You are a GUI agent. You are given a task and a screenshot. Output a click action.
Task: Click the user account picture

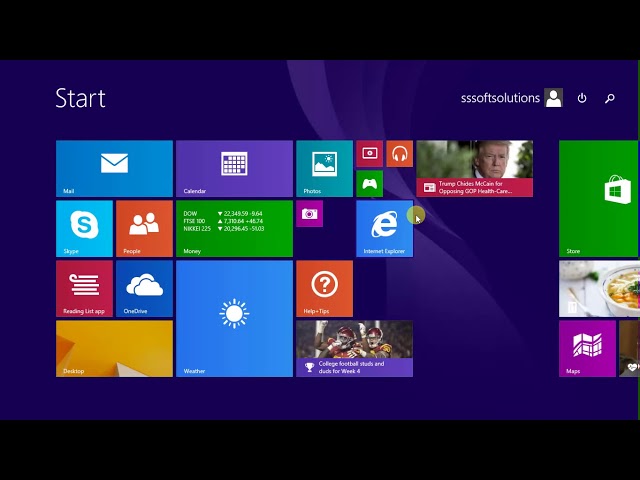[x=553, y=98]
